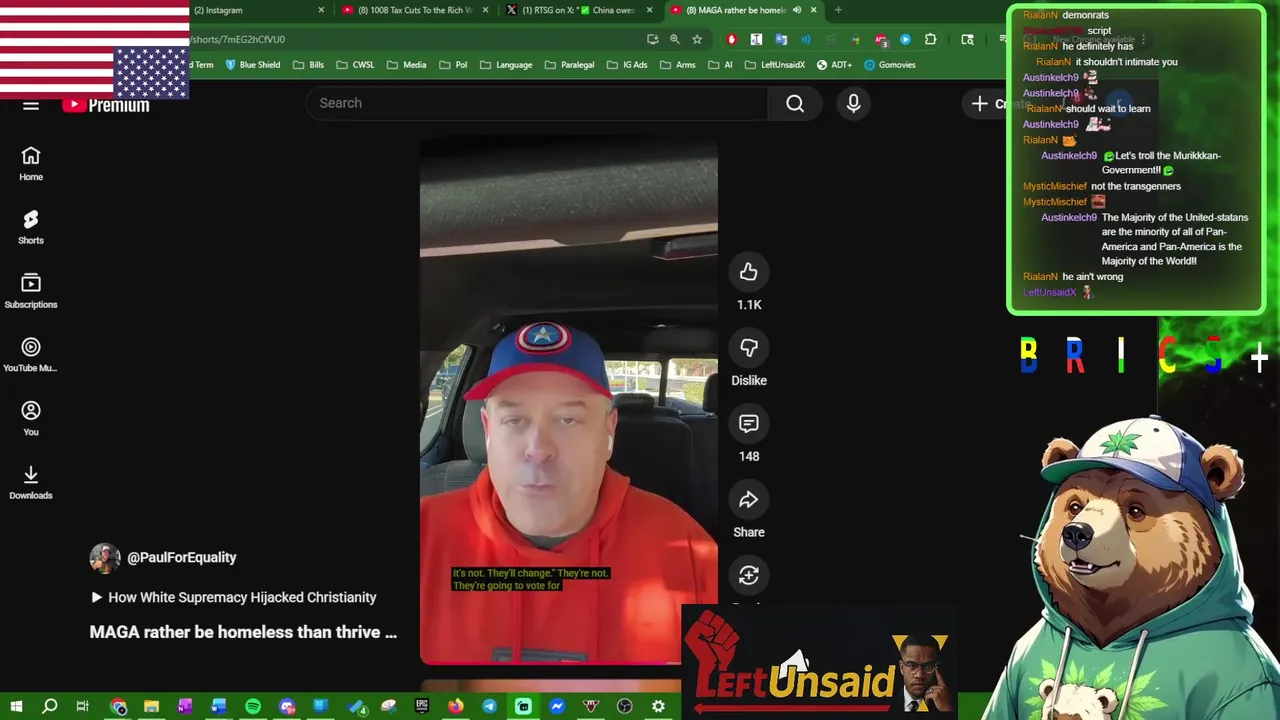Close the RTSG on X tab

click(649, 10)
